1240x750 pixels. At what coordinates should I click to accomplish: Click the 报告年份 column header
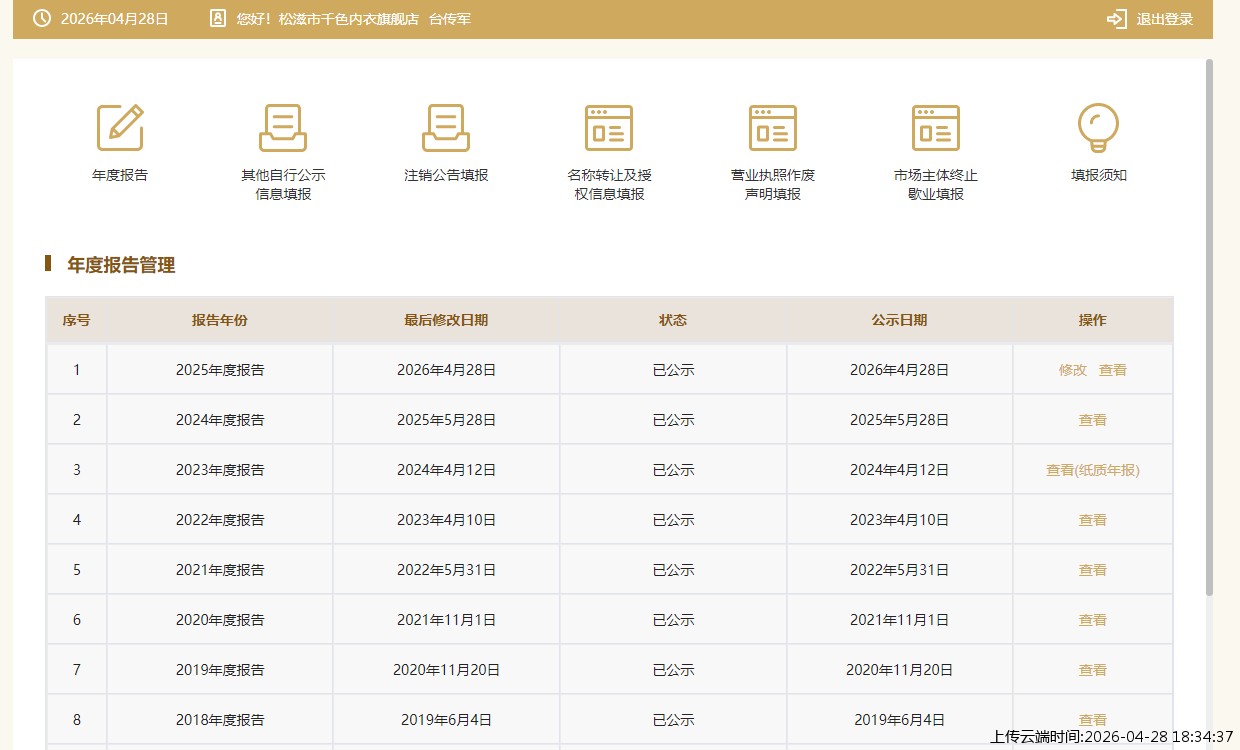pyautogui.click(x=220, y=320)
